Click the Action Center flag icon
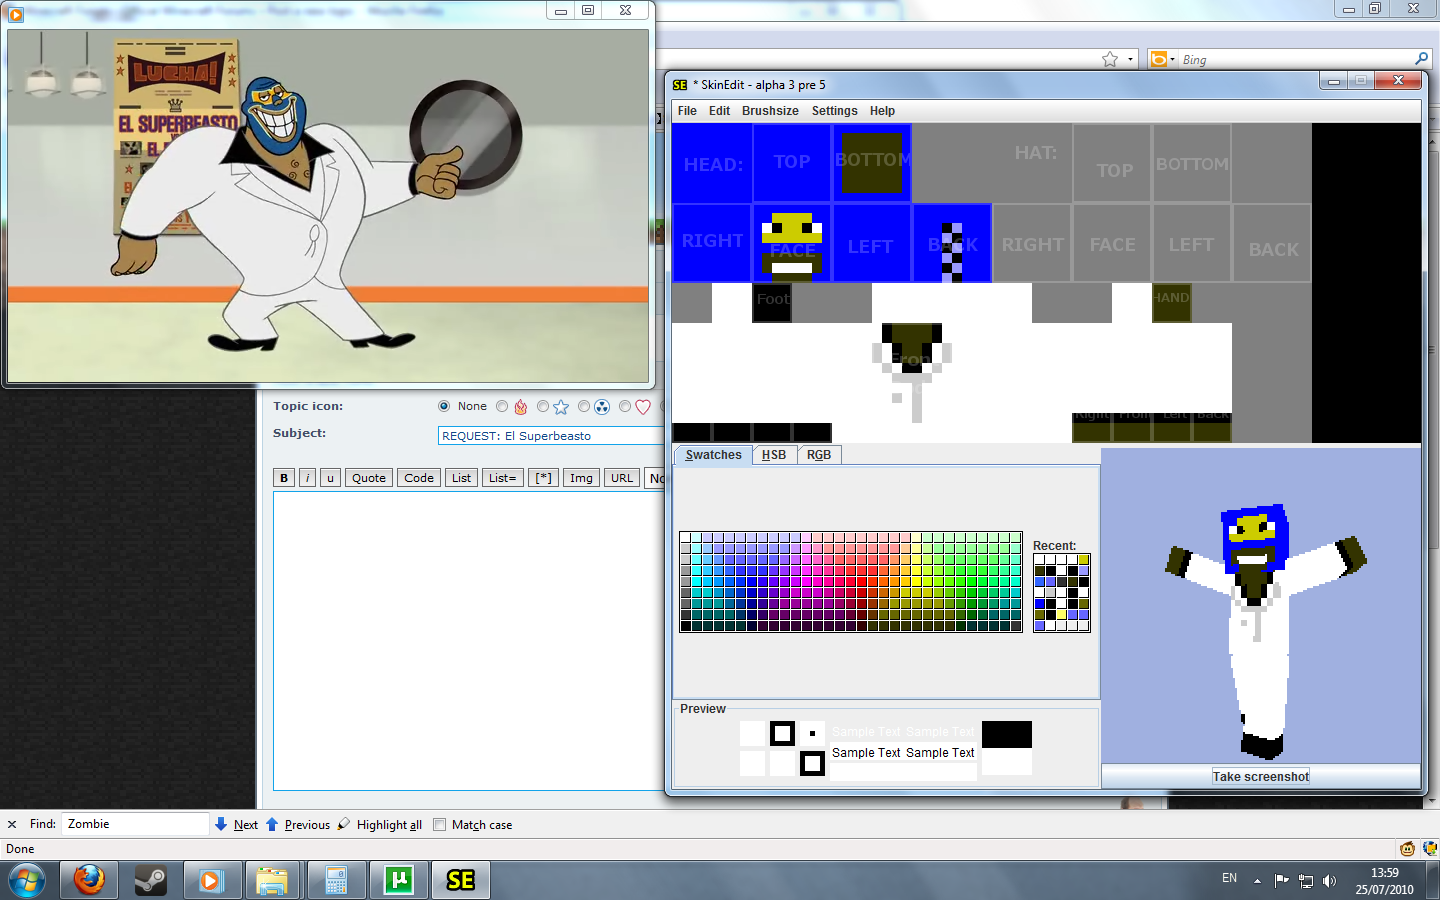This screenshot has height=900, width=1440. pos(1282,881)
